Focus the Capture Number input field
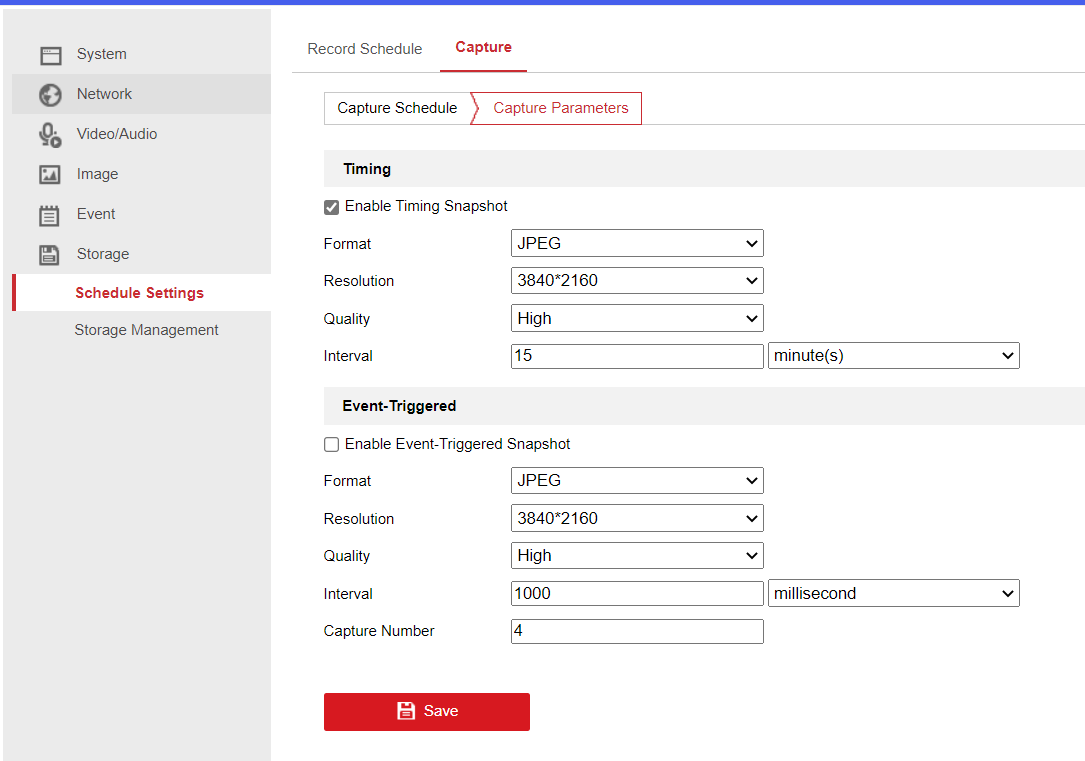1085x761 pixels. [636, 631]
